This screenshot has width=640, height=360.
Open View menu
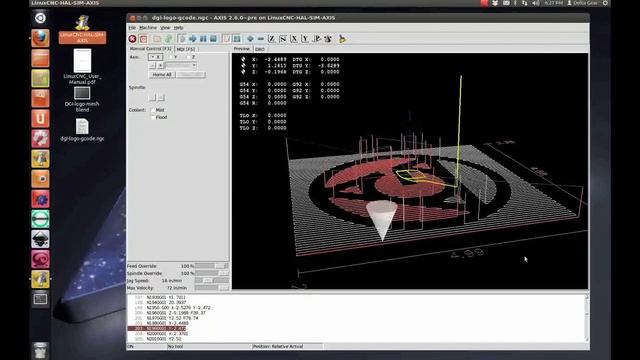pos(165,28)
